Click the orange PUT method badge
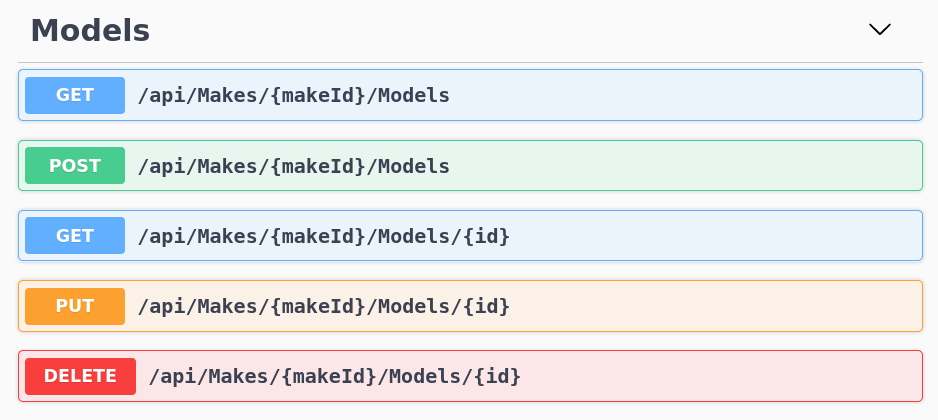The width and height of the screenshot is (938, 420). pyautogui.click(x=75, y=306)
